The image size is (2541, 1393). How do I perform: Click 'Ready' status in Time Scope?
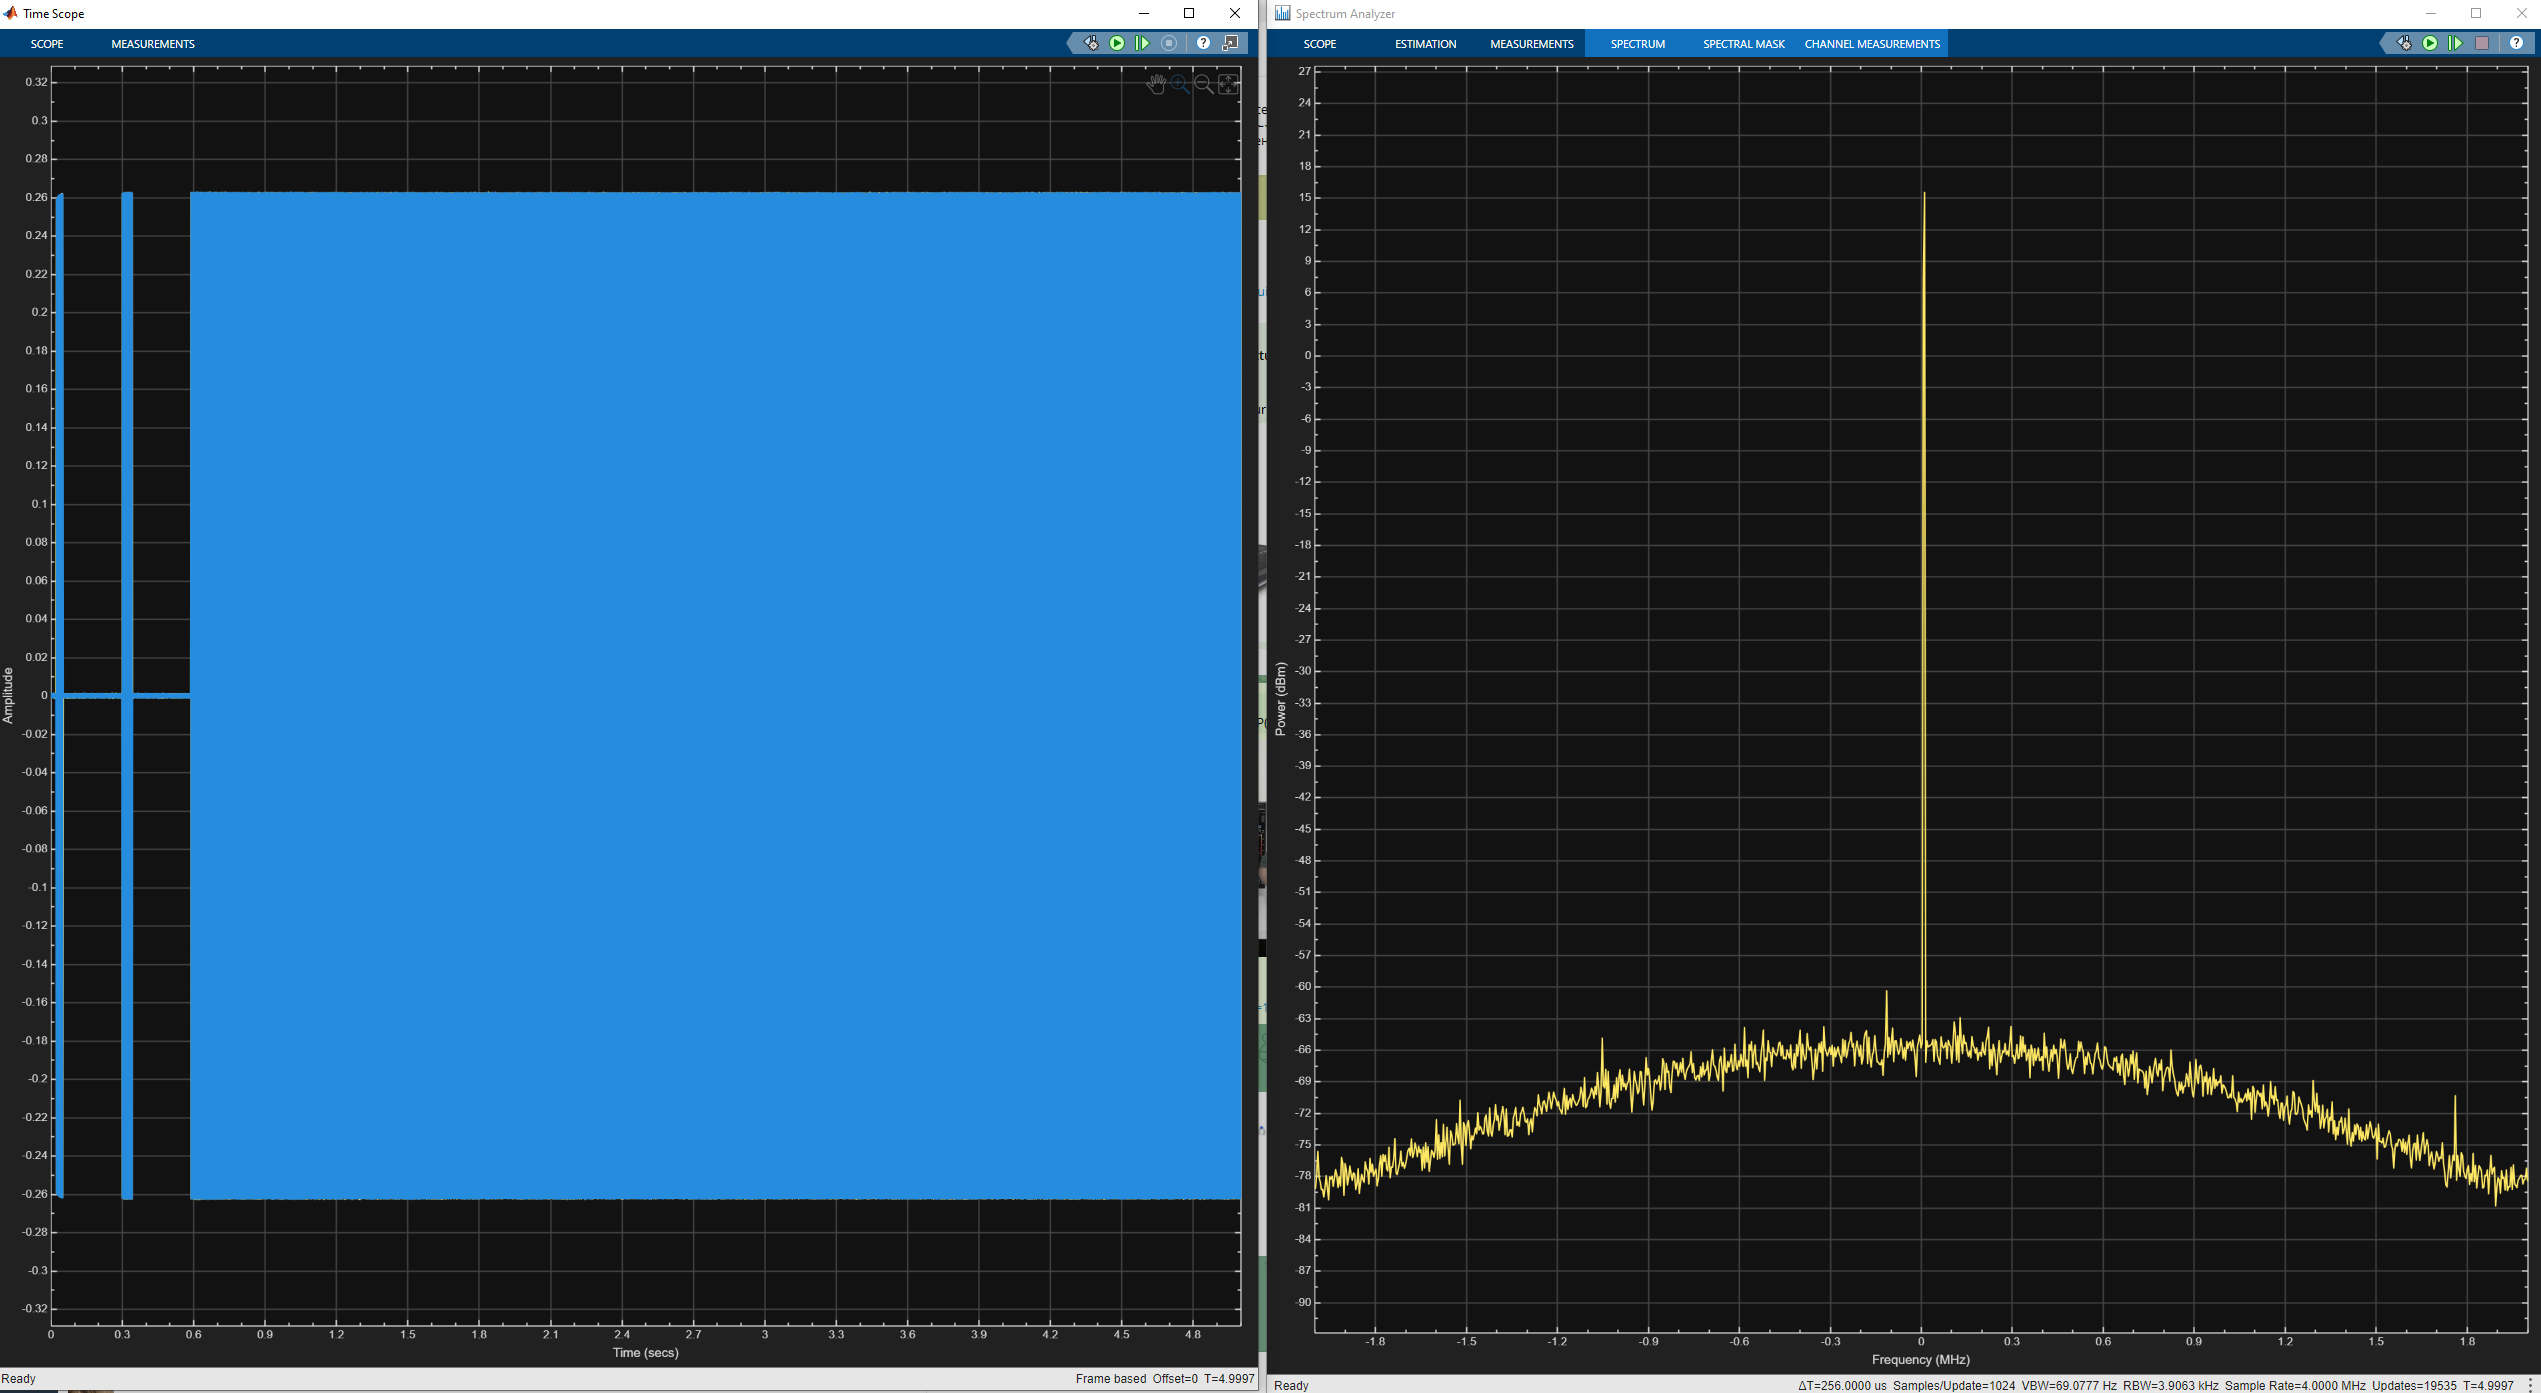click(19, 1379)
